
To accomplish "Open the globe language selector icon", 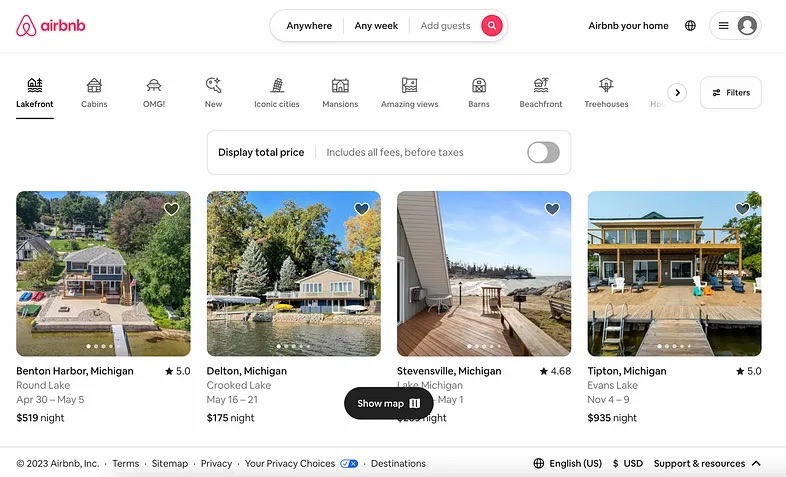I will tap(690, 26).
